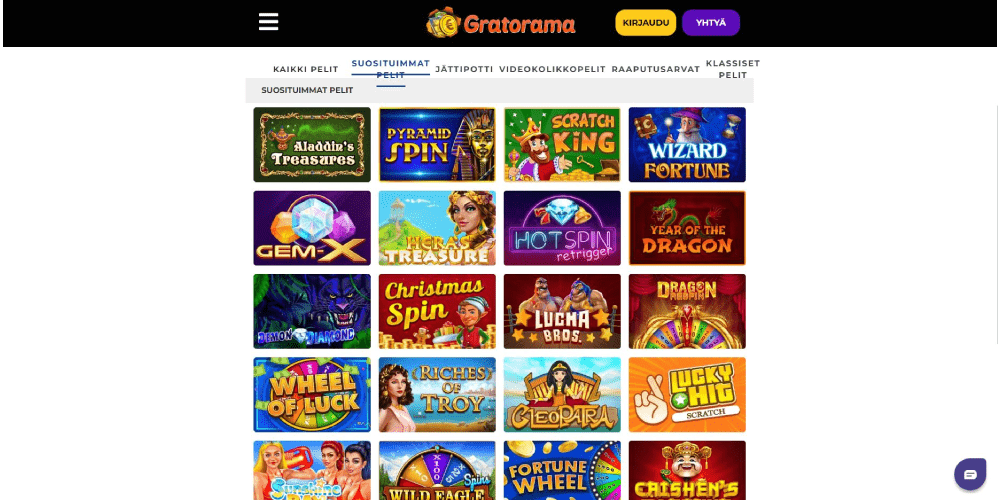
Task: Launch the Pyramid Spin game
Action: (437, 145)
